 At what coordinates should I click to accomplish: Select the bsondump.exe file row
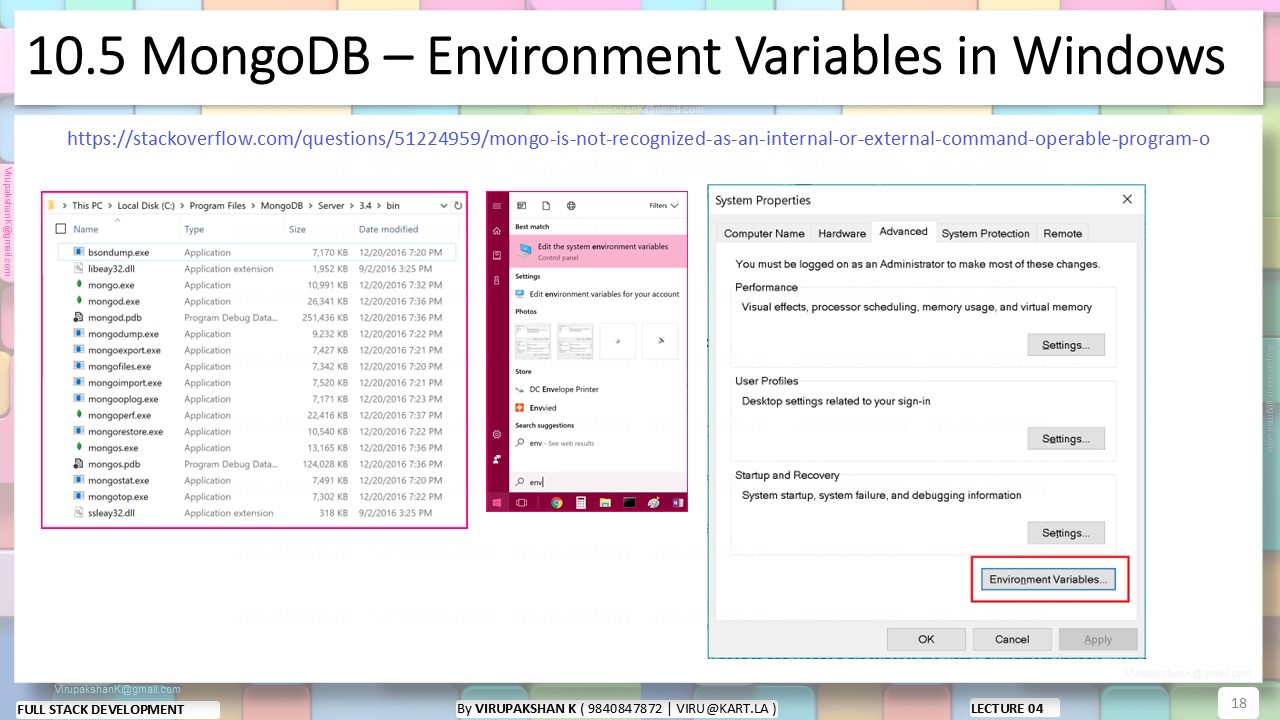click(258, 253)
